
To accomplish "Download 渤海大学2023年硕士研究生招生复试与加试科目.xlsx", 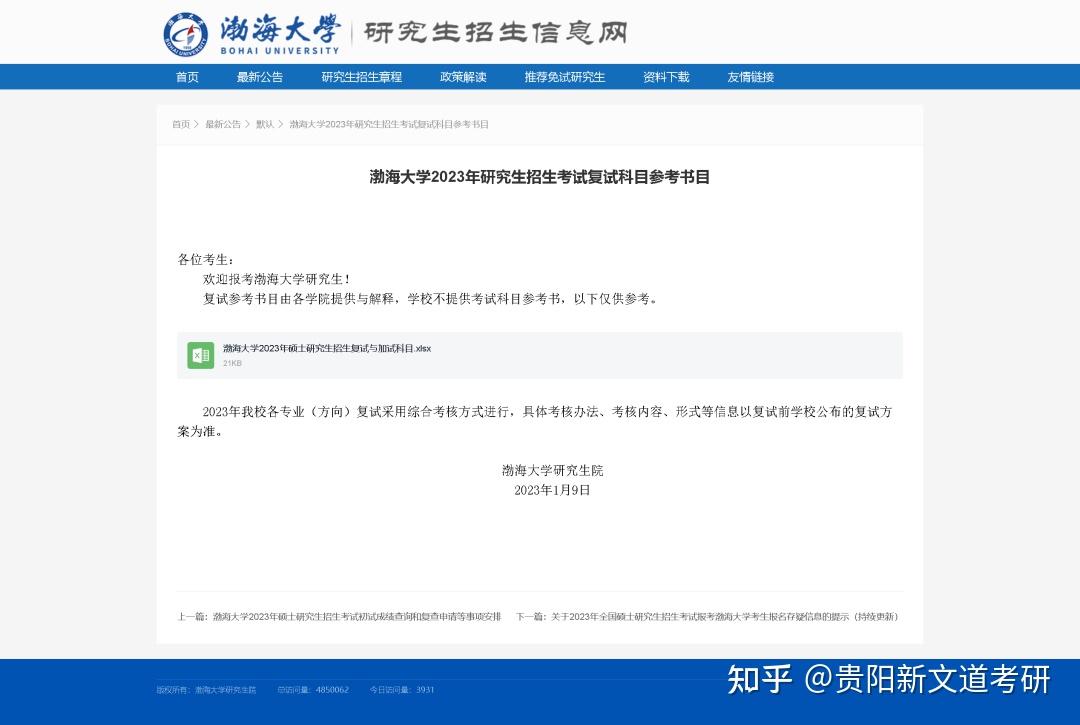I will [x=326, y=350].
